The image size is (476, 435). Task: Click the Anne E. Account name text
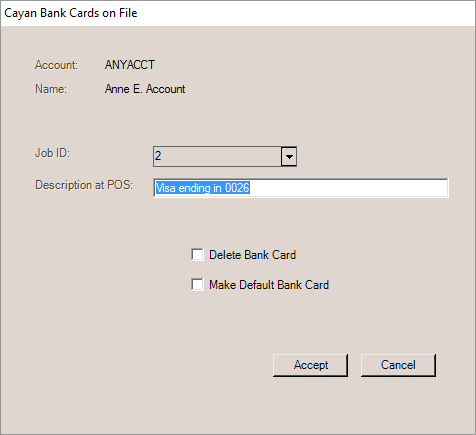click(145, 89)
